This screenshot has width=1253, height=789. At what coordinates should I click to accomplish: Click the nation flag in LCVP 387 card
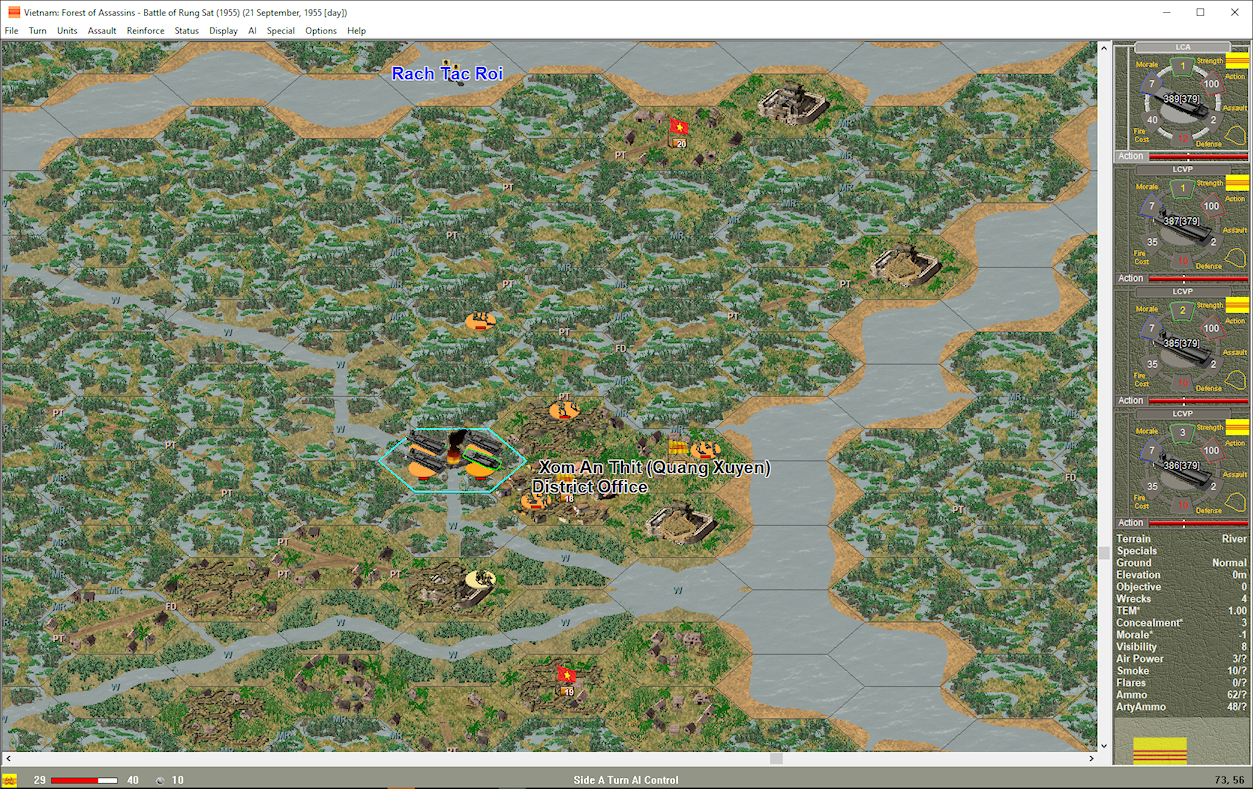coord(1237,185)
